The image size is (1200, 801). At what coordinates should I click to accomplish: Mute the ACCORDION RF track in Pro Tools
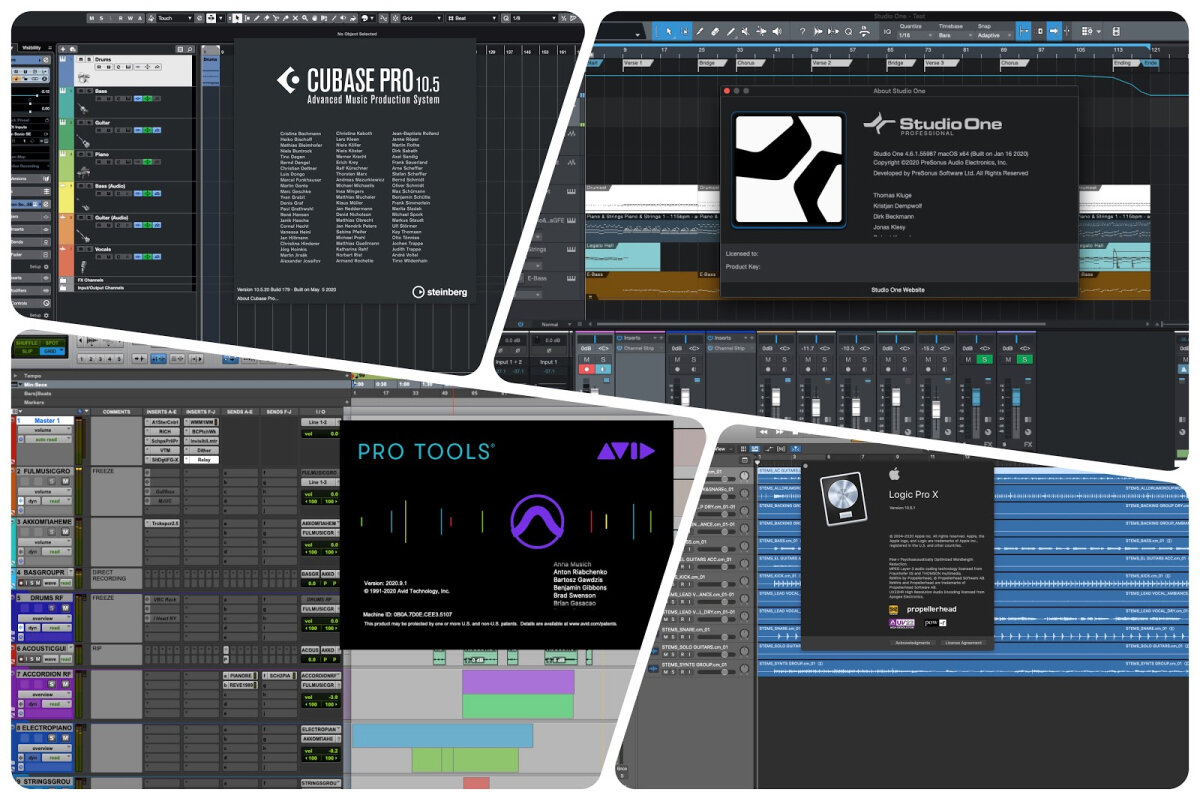66,684
